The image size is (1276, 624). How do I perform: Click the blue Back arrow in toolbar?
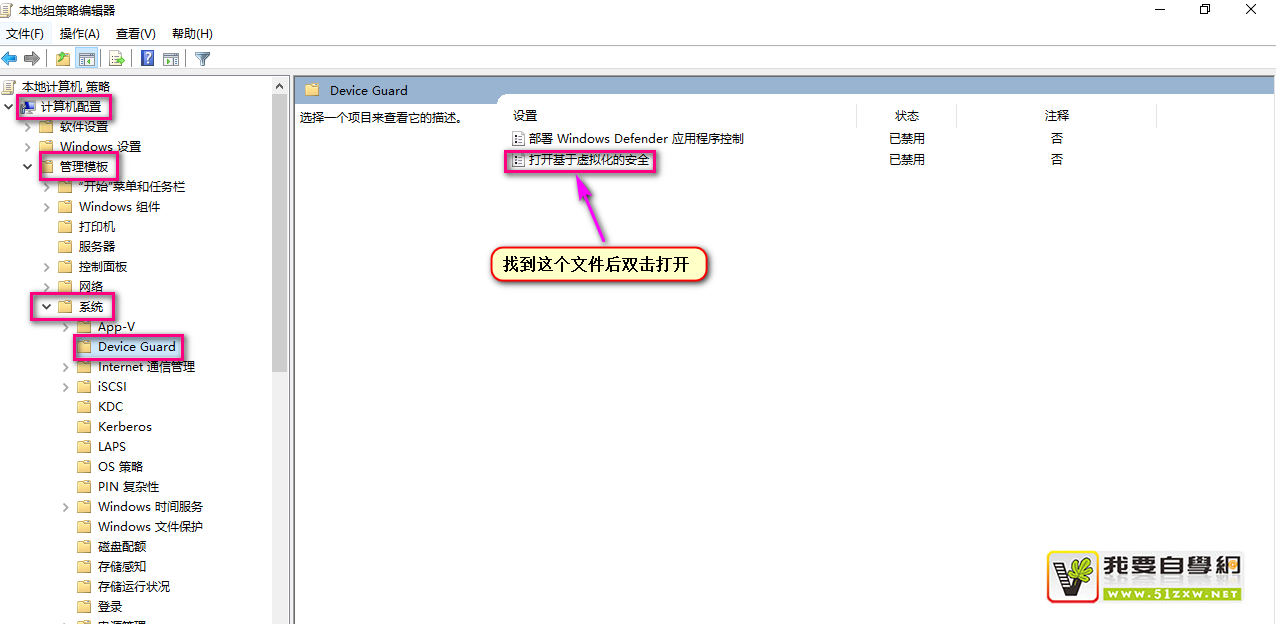pos(10,58)
